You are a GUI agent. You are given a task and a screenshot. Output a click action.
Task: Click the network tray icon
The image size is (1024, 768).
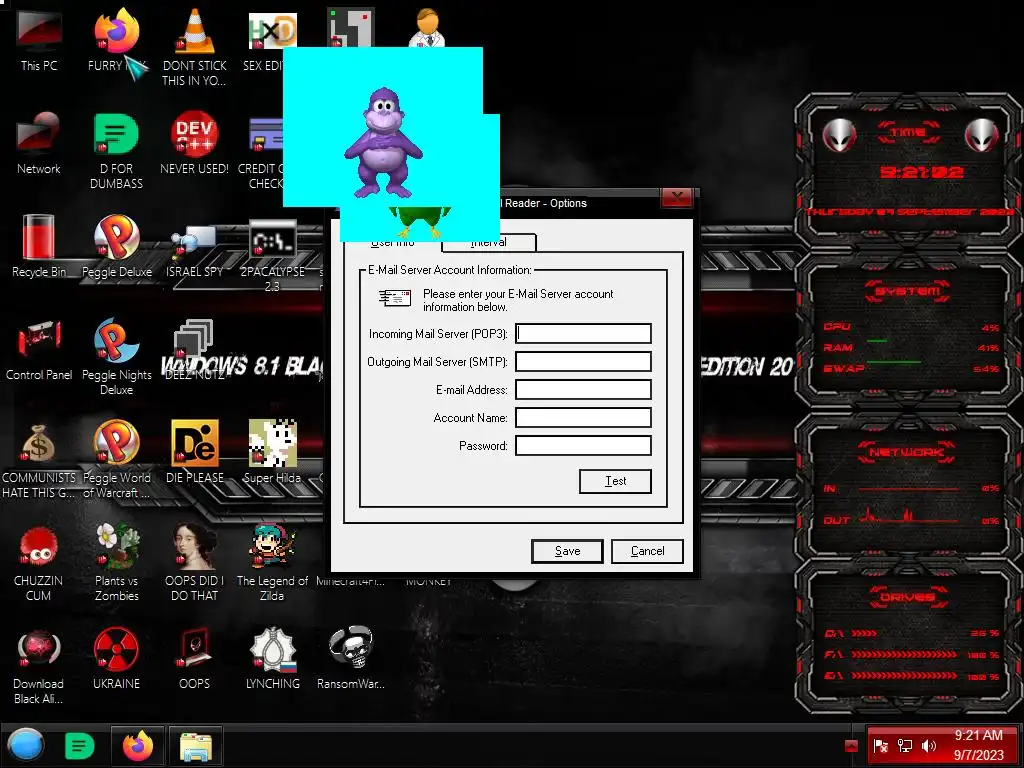[x=904, y=746]
